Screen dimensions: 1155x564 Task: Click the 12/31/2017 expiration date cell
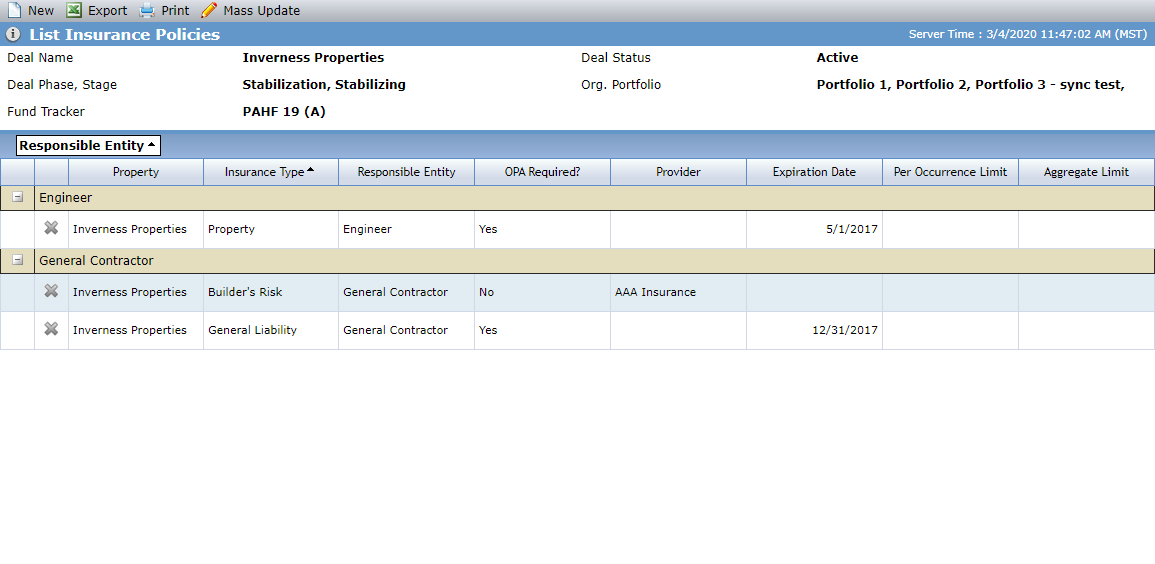[814, 331]
